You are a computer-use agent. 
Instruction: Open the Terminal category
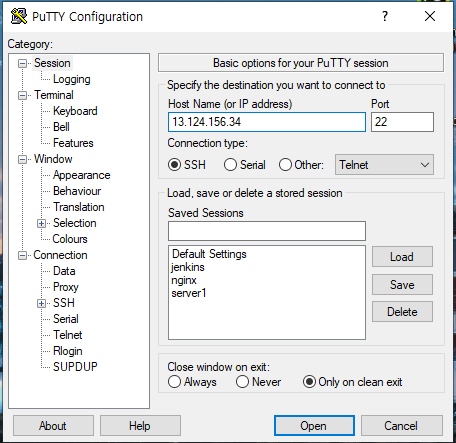pyautogui.click(x=54, y=95)
